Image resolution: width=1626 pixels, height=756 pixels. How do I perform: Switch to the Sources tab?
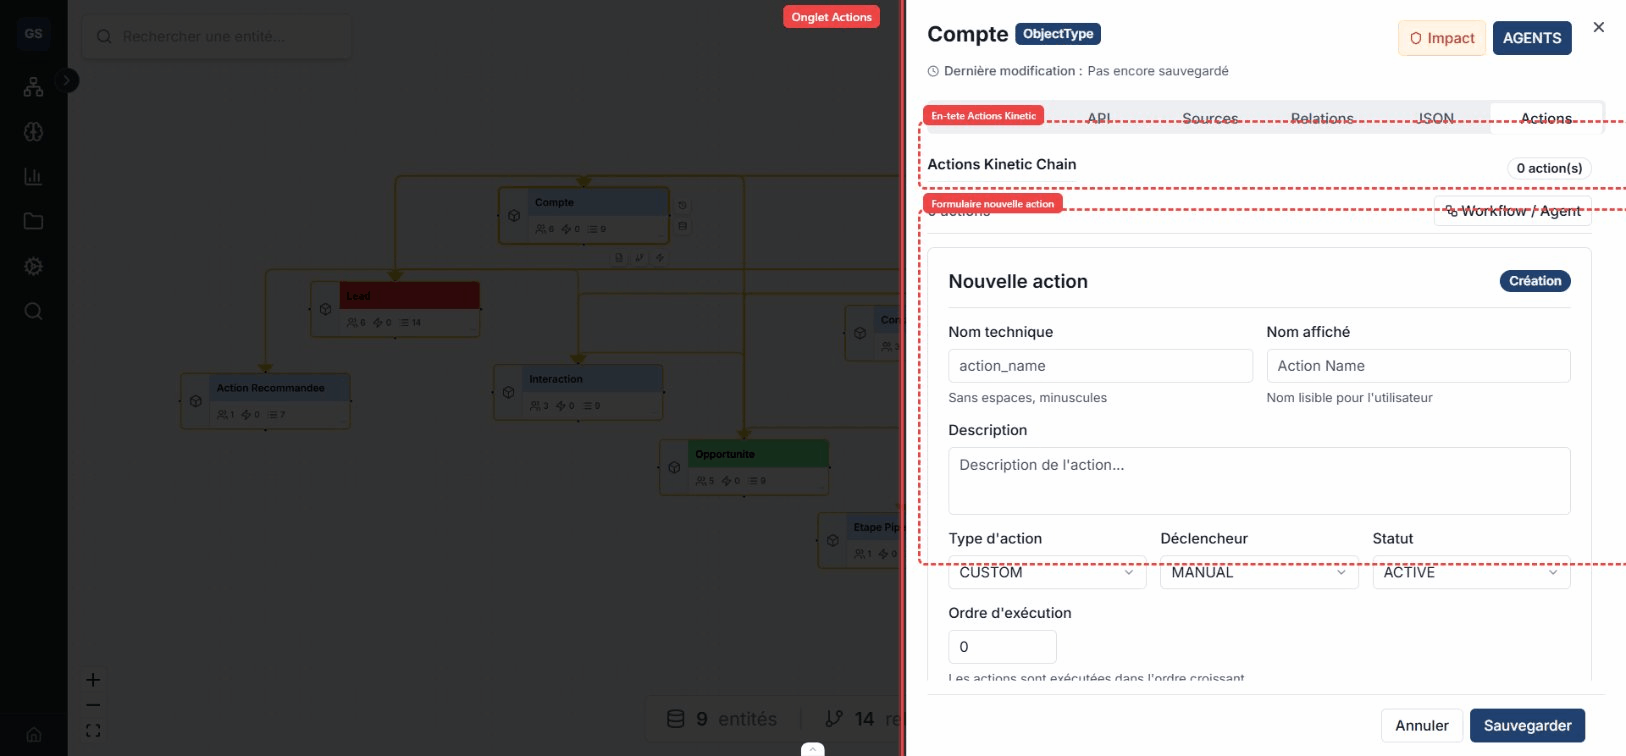coord(1209,118)
